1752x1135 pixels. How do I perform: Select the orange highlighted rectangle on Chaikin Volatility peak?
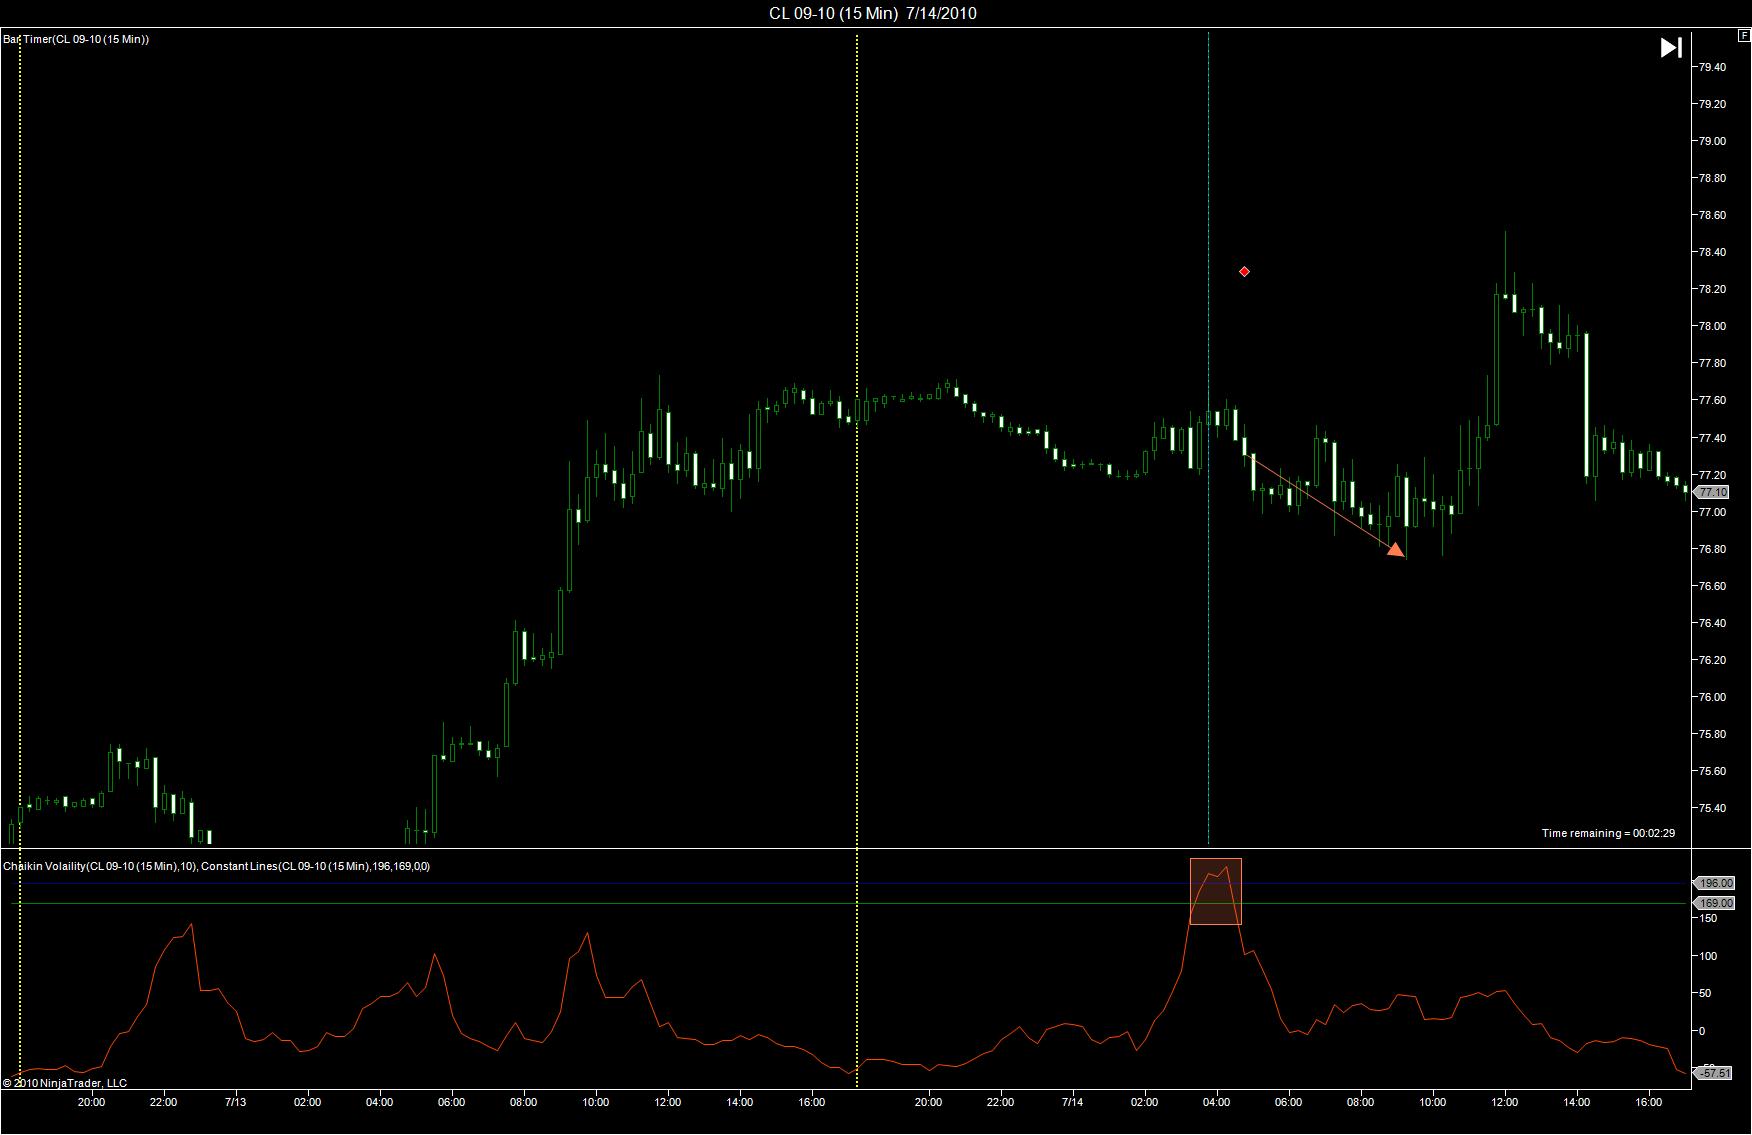[x=1215, y=891]
